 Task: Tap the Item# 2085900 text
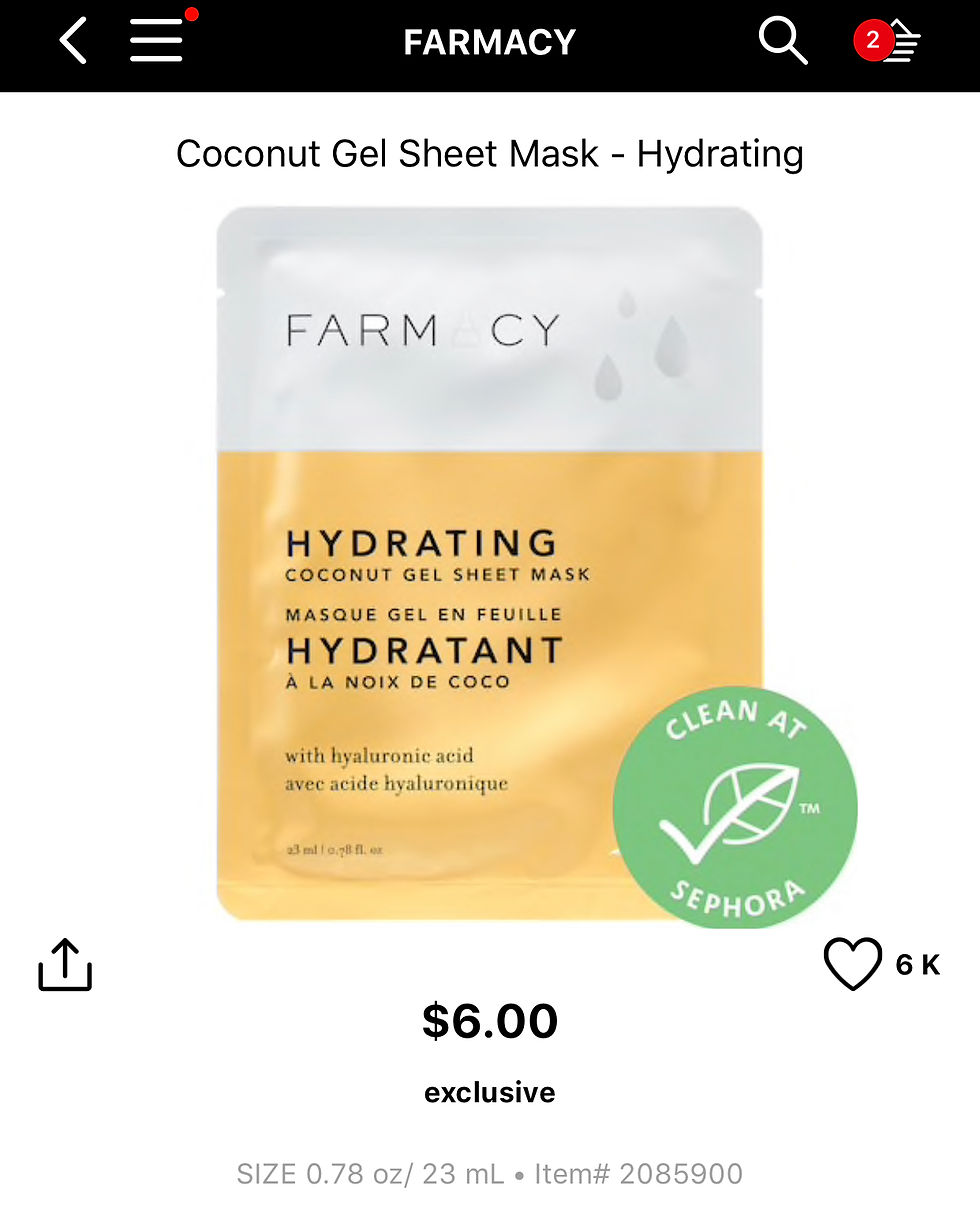(639, 1173)
